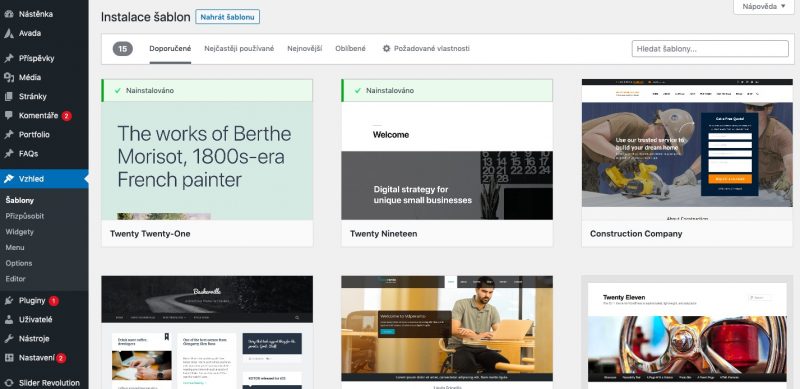Click the Portfolio pin icon

(x=9, y=134)
